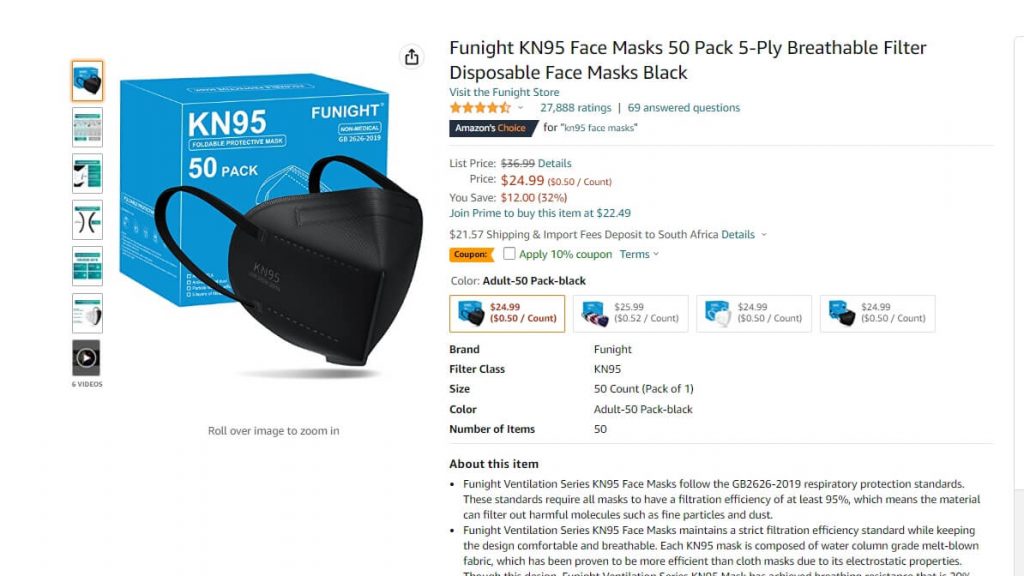Screen dimensions: 1024x576
Task: Expand the coupon Terms dropdown
Action: [x=639, y=254]
